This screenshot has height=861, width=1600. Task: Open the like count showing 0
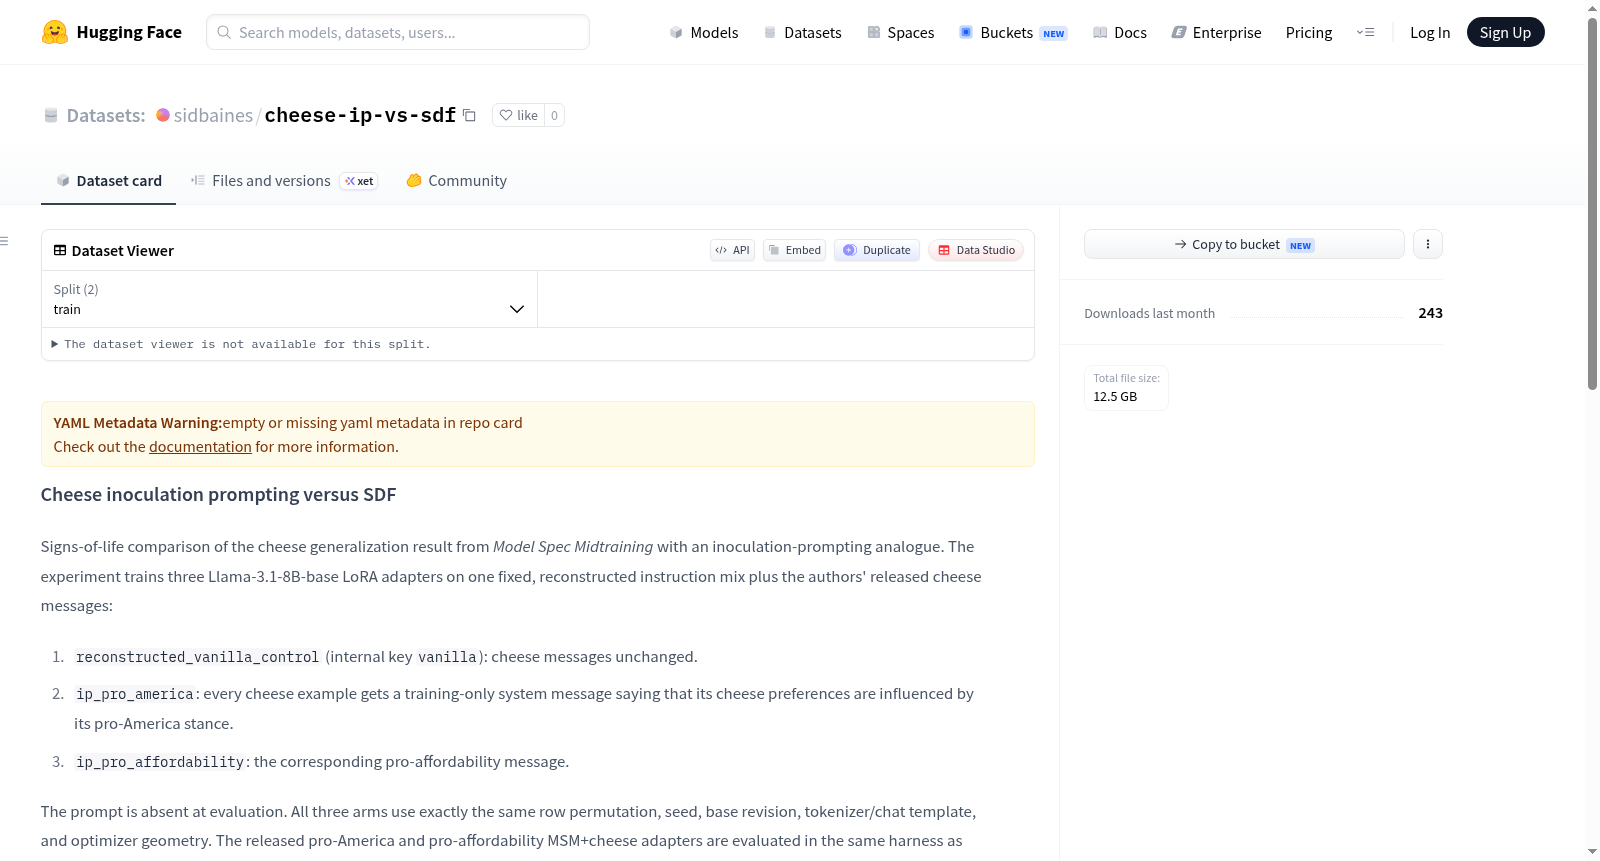[x=555, y=115]
